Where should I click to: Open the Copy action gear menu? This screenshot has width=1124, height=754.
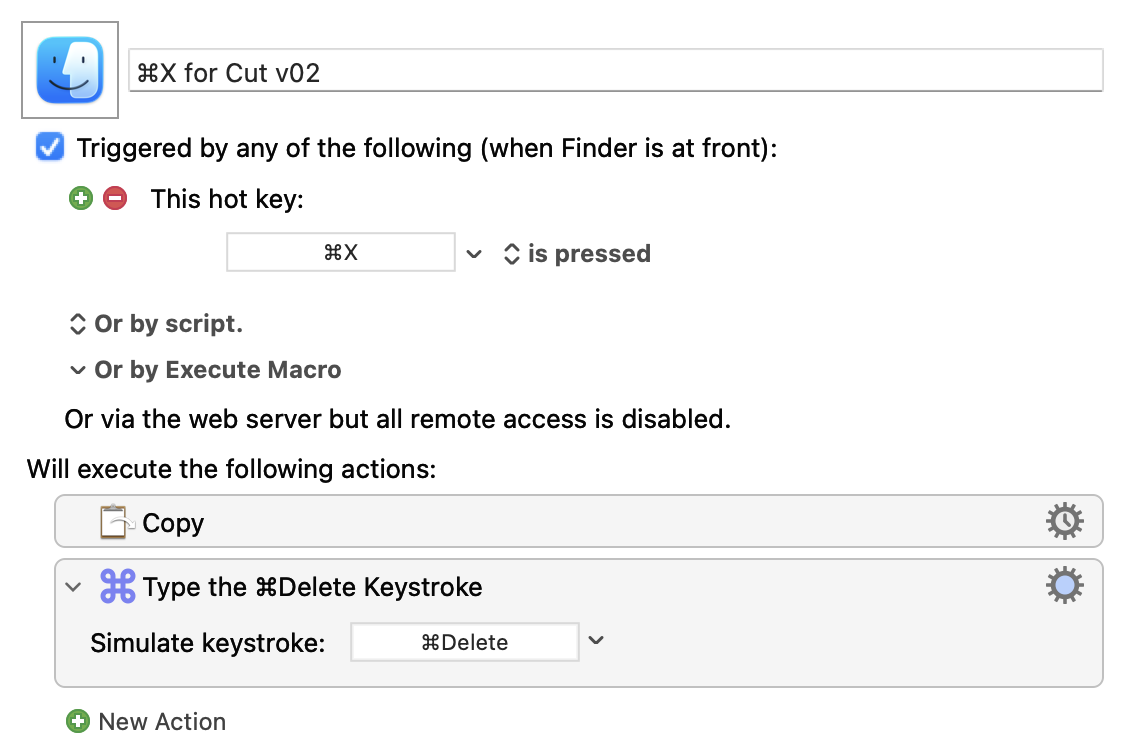pyautogui.click(x=1064, y=521)
